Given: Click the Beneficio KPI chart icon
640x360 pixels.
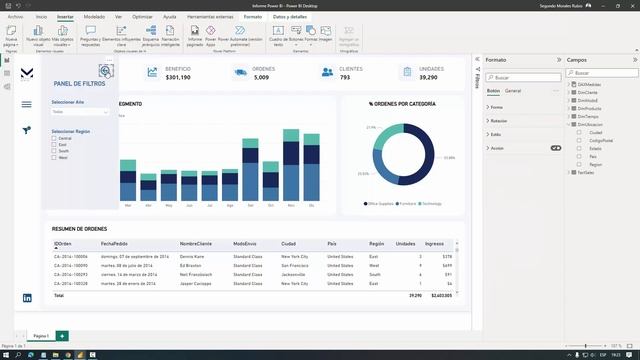Looking at the screenshot, I should [x=152, y=72].
